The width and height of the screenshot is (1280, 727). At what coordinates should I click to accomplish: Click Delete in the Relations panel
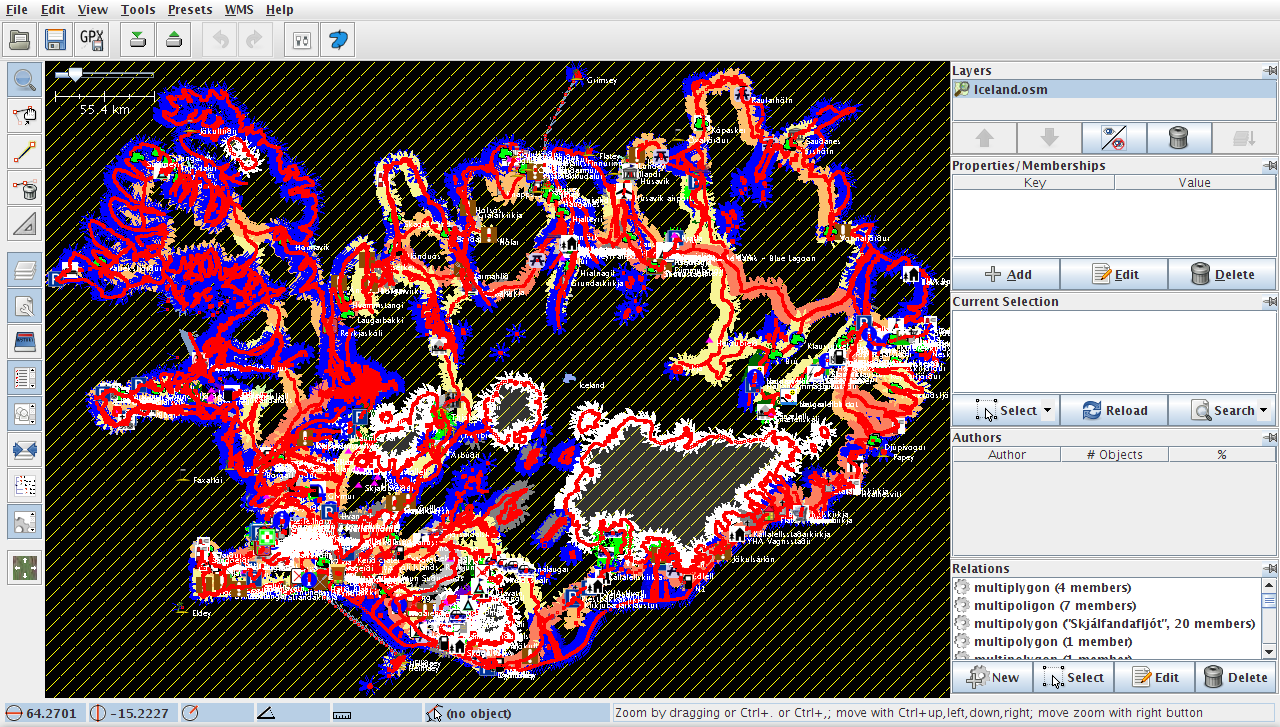pyautogui.click(x=1236, y=677)
